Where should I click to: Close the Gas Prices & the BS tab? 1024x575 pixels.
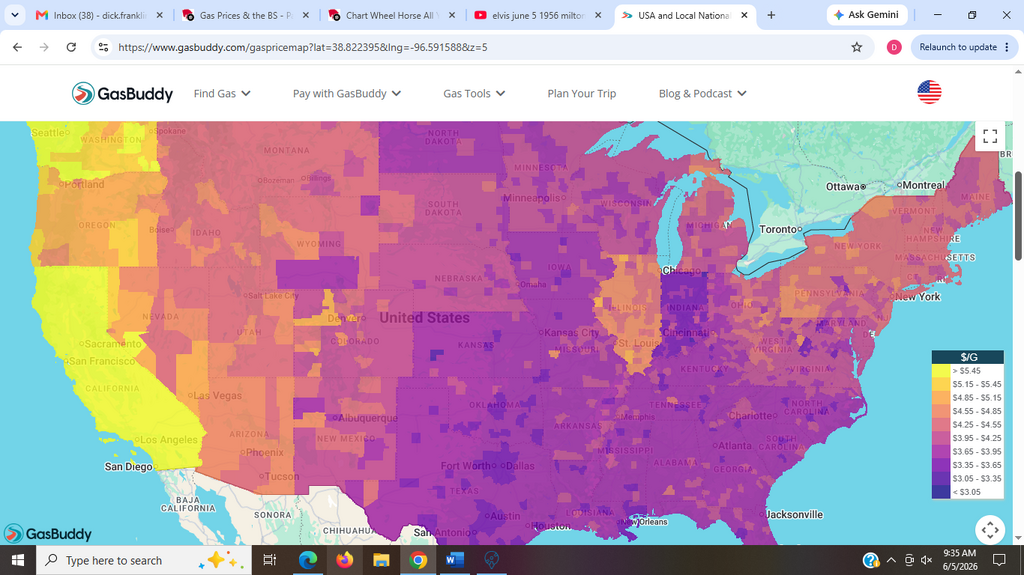pyautogui.click(x=306, y=15)
